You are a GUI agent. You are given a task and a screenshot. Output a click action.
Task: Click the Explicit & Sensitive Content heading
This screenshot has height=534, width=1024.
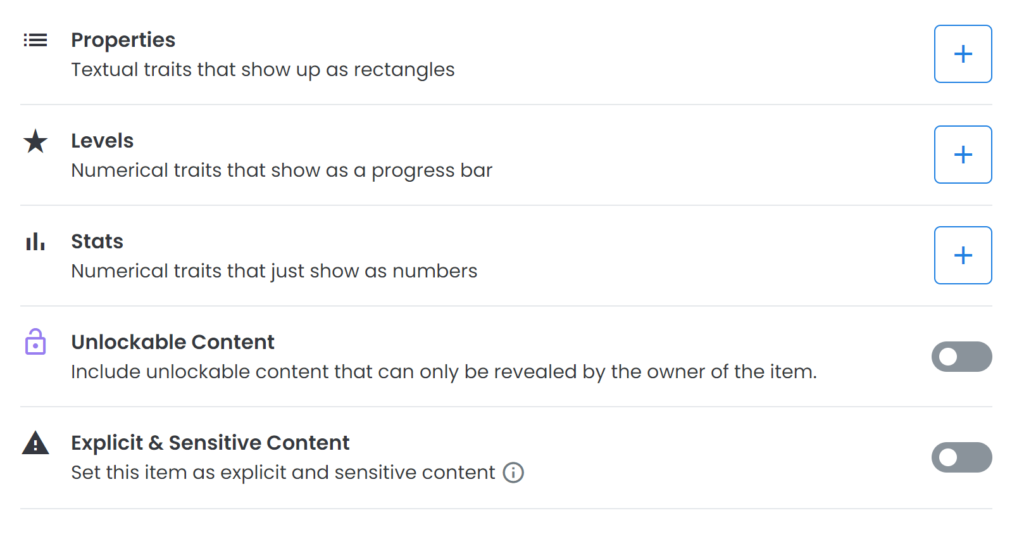click(210, 443)
